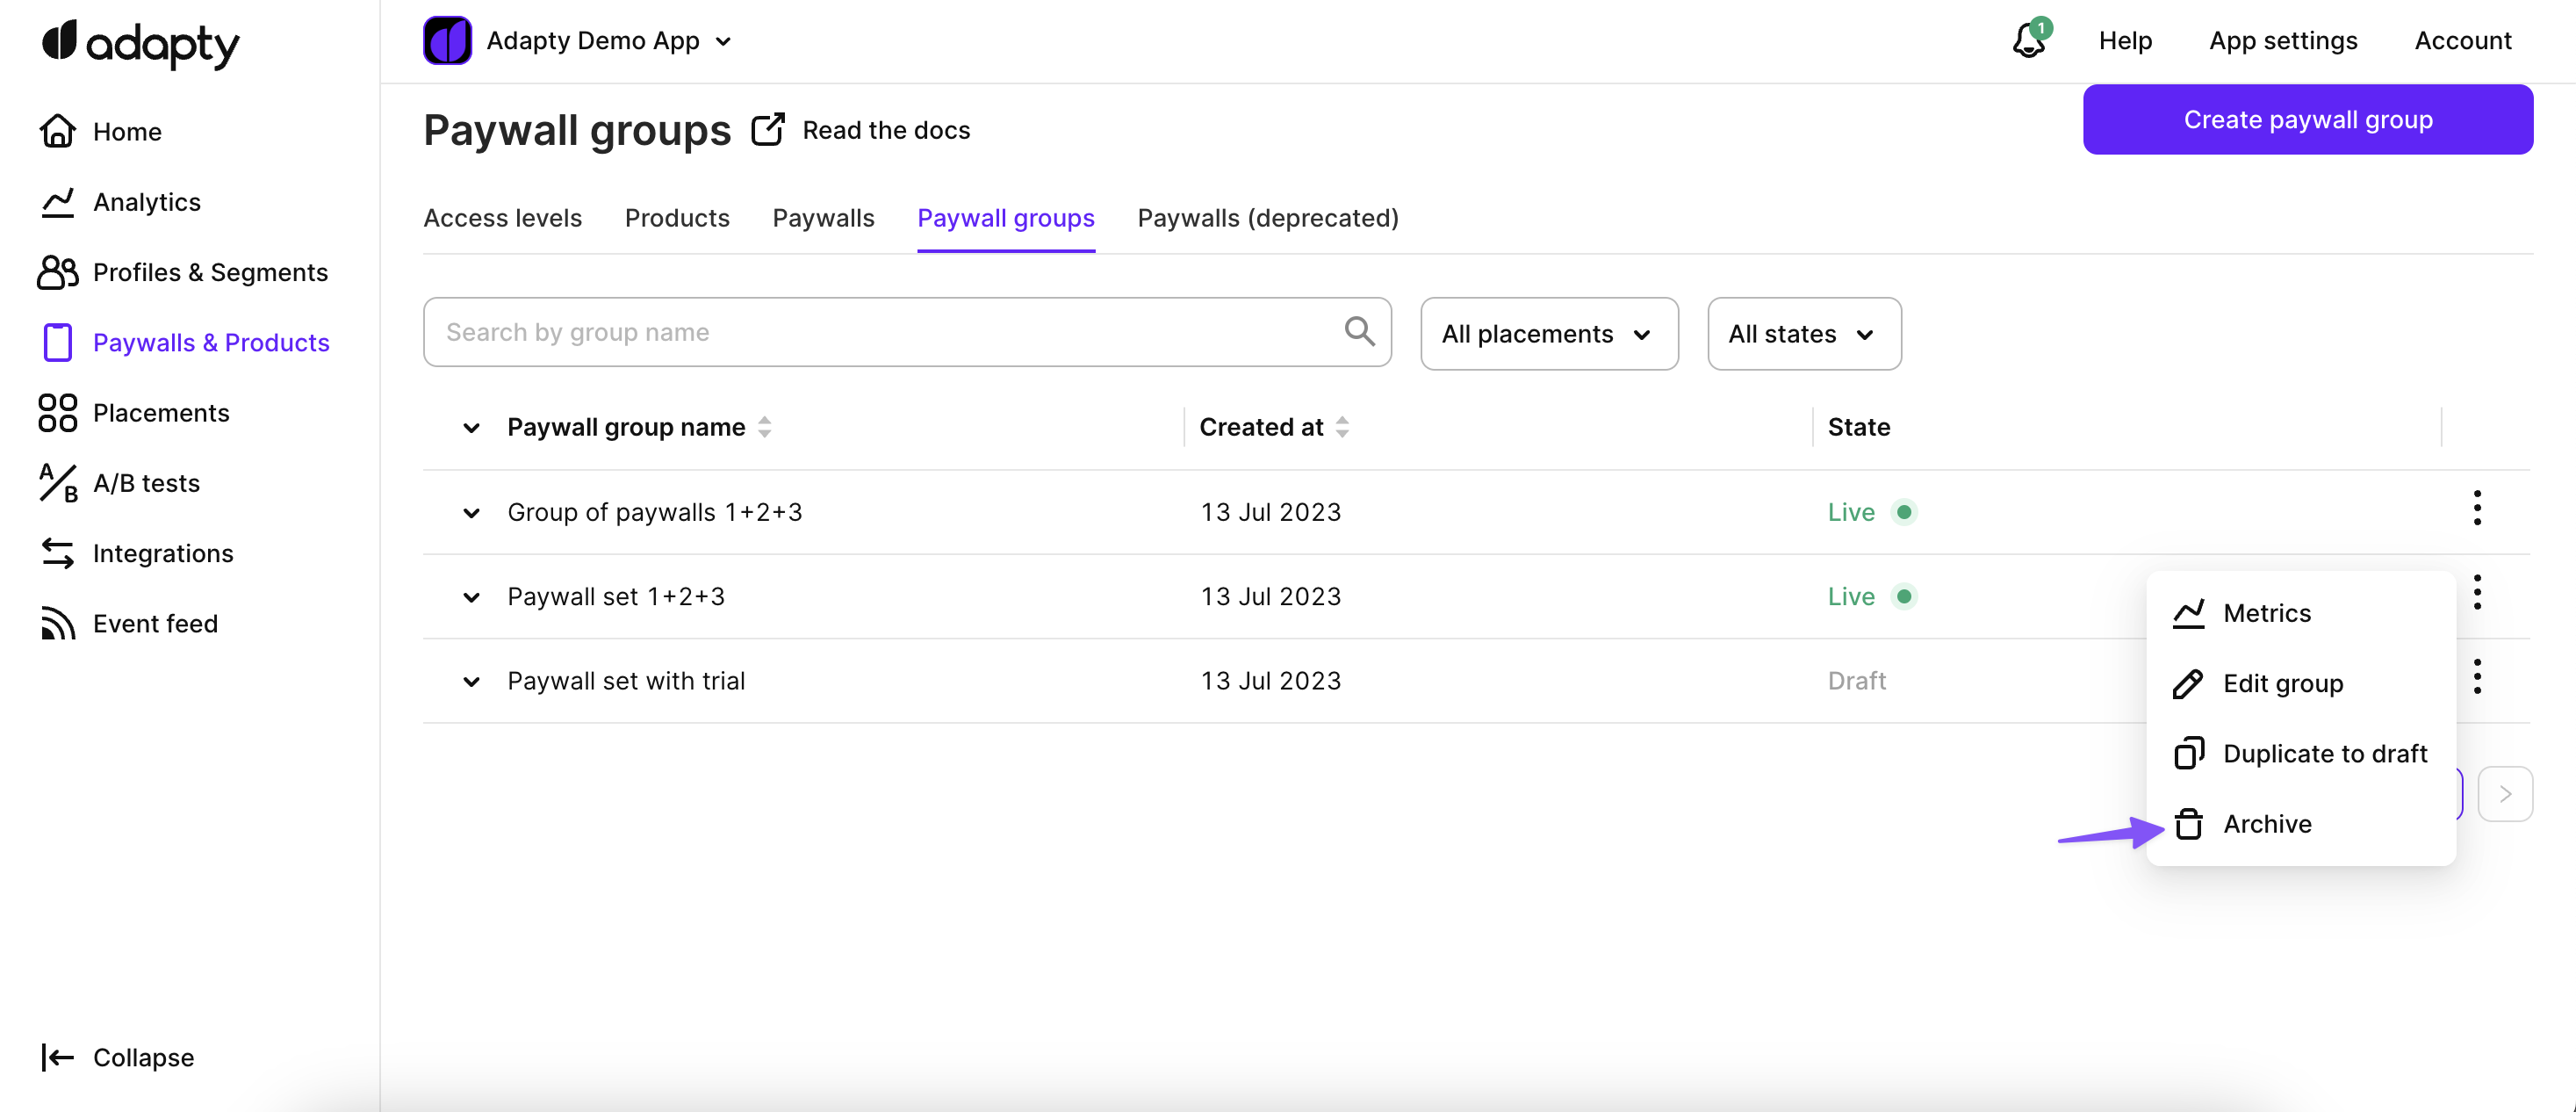
Task: Open the All placements dropdown
Action: pos(1548,334)
